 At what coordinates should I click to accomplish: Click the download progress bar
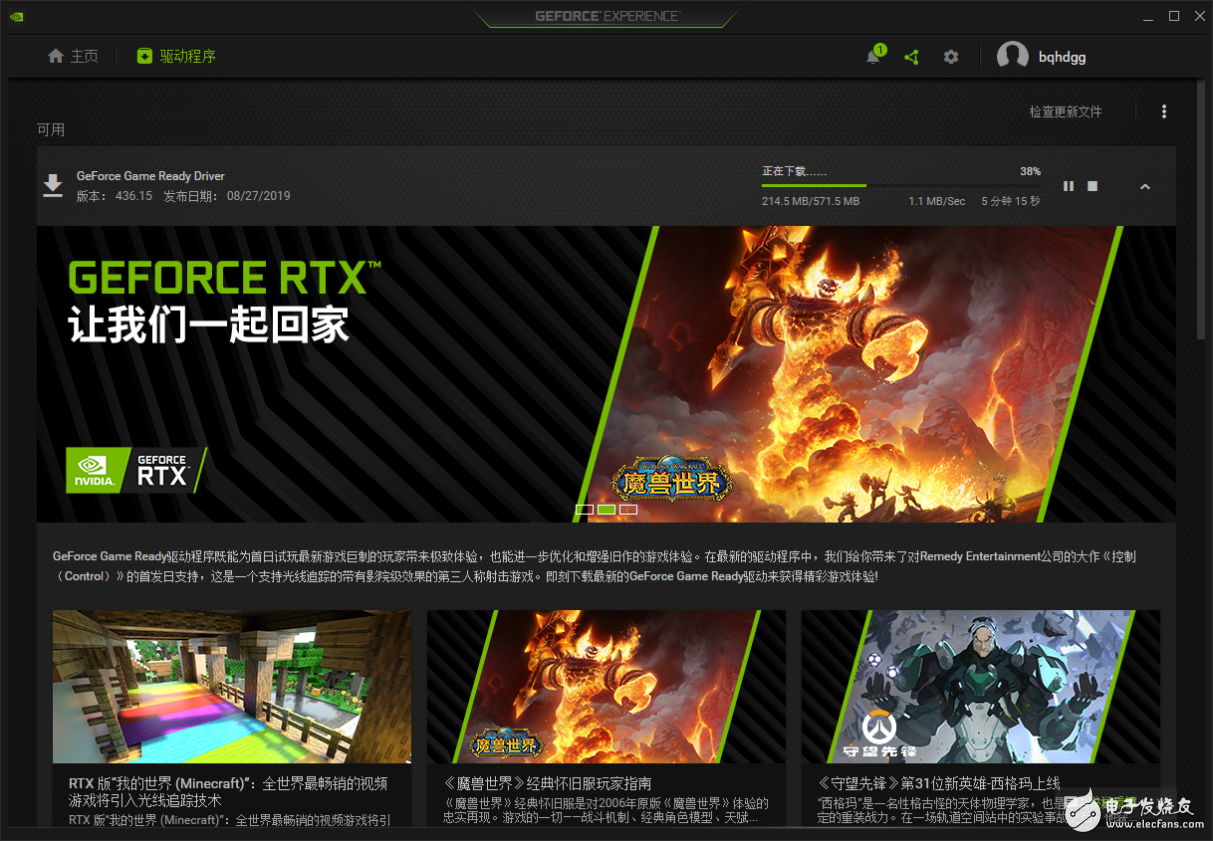(901, 185)
